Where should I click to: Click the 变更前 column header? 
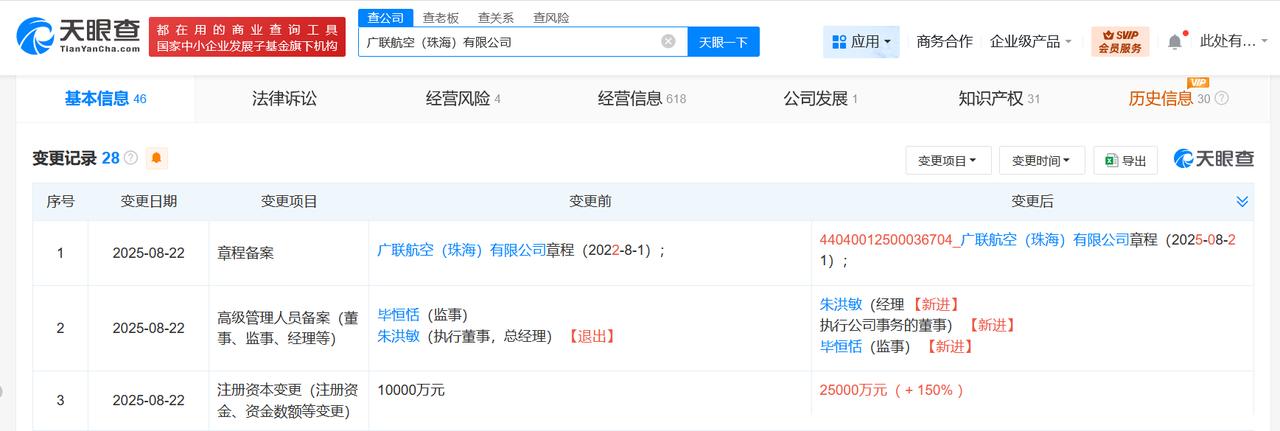tap(590, 201)
